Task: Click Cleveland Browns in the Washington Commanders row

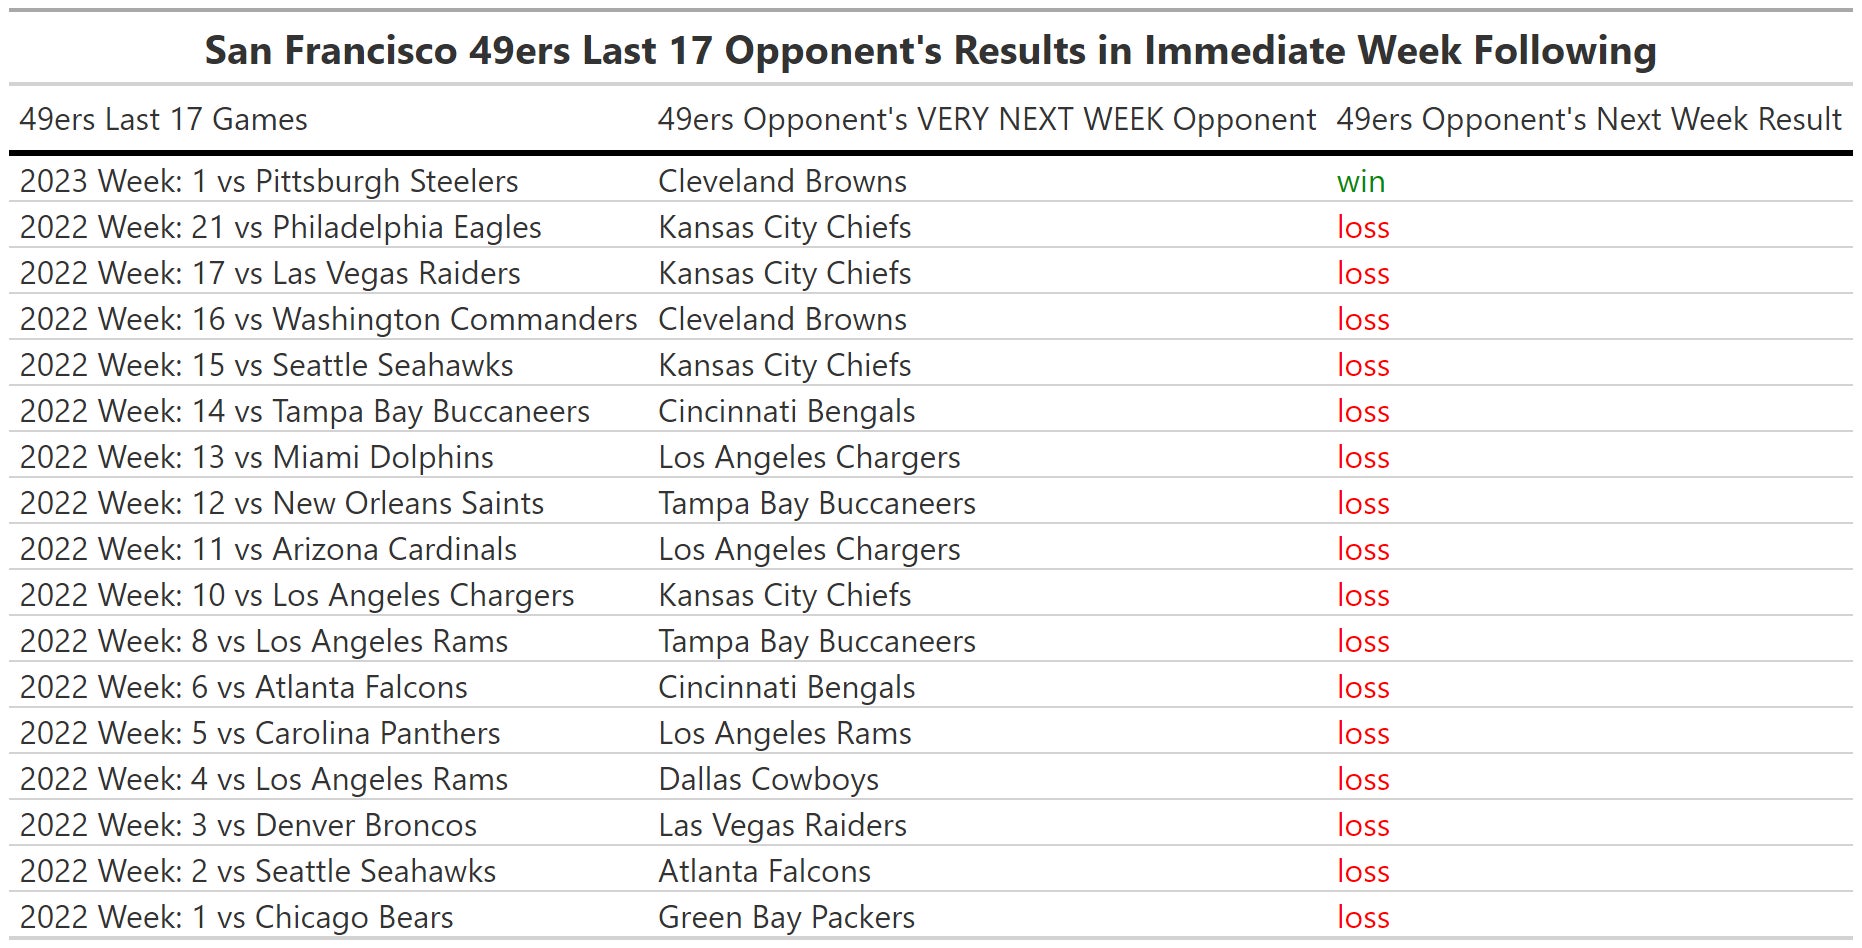Action: point(782,320)
